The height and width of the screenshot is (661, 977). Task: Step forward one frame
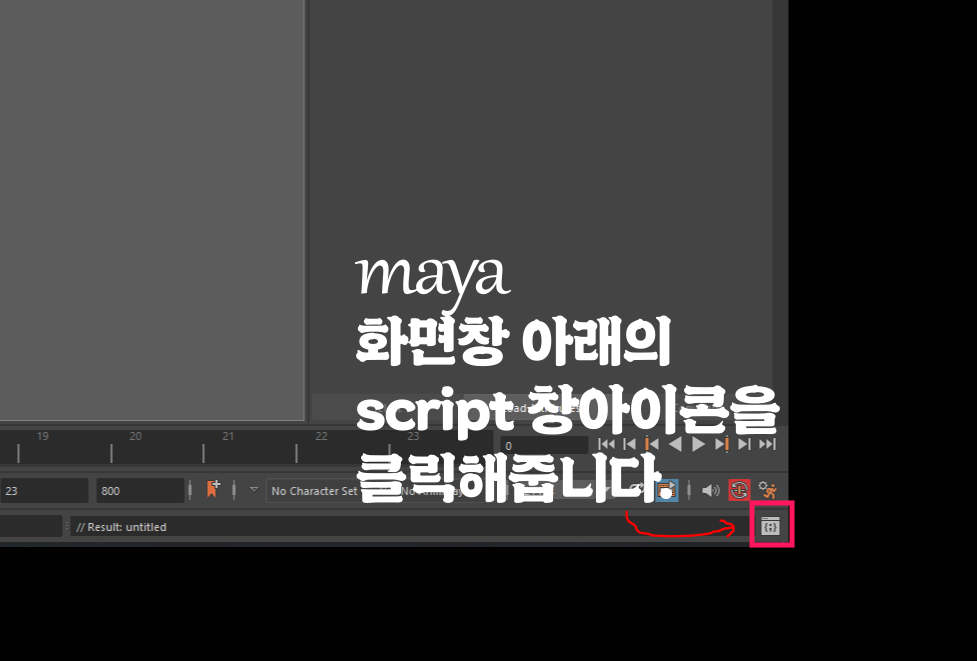pos(744,444)
